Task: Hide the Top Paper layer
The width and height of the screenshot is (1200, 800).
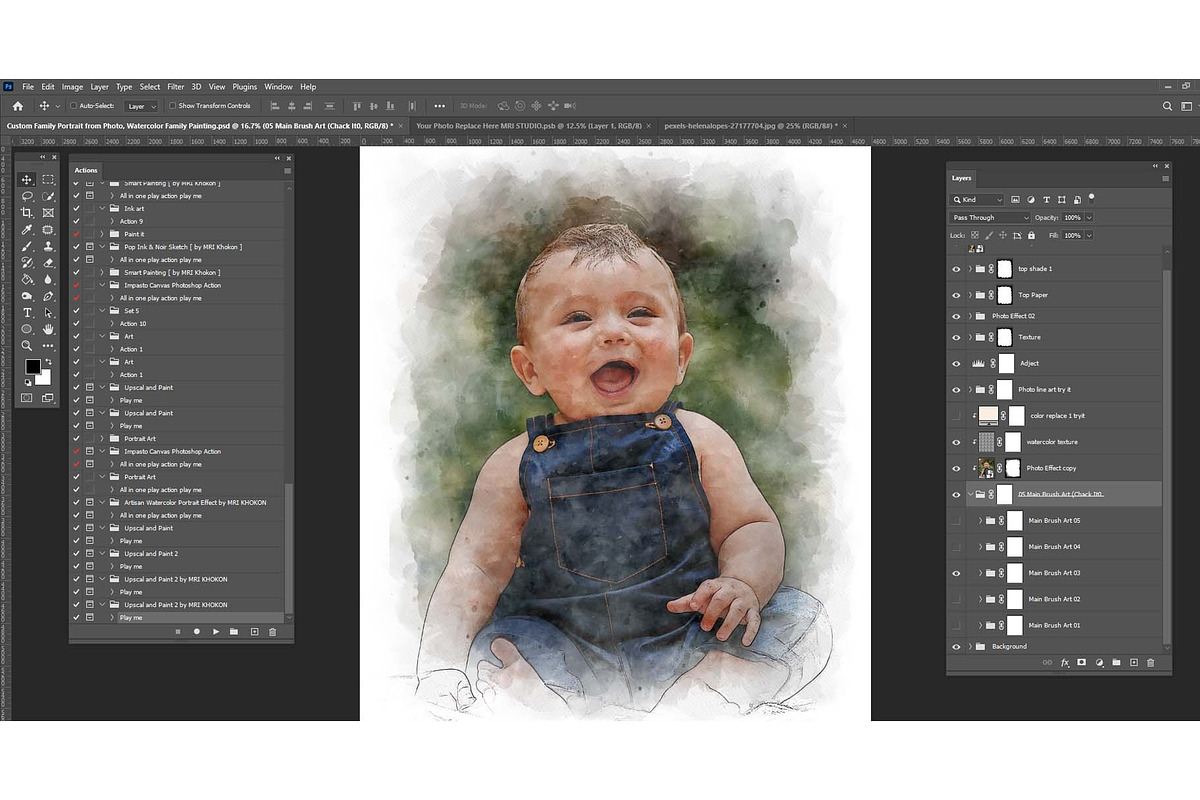Action: click(956, 295)
